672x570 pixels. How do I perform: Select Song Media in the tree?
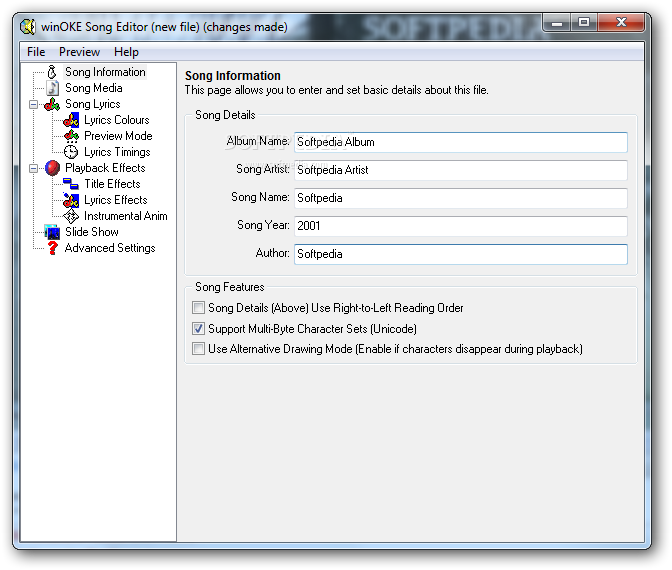click(x=94, y=88)
